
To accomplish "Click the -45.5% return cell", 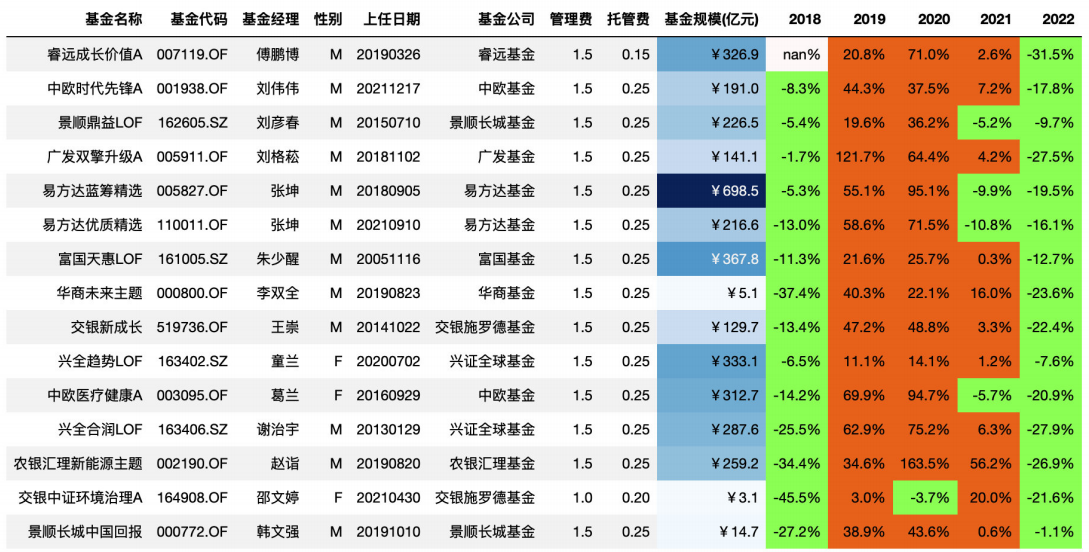I will [798, 498].
